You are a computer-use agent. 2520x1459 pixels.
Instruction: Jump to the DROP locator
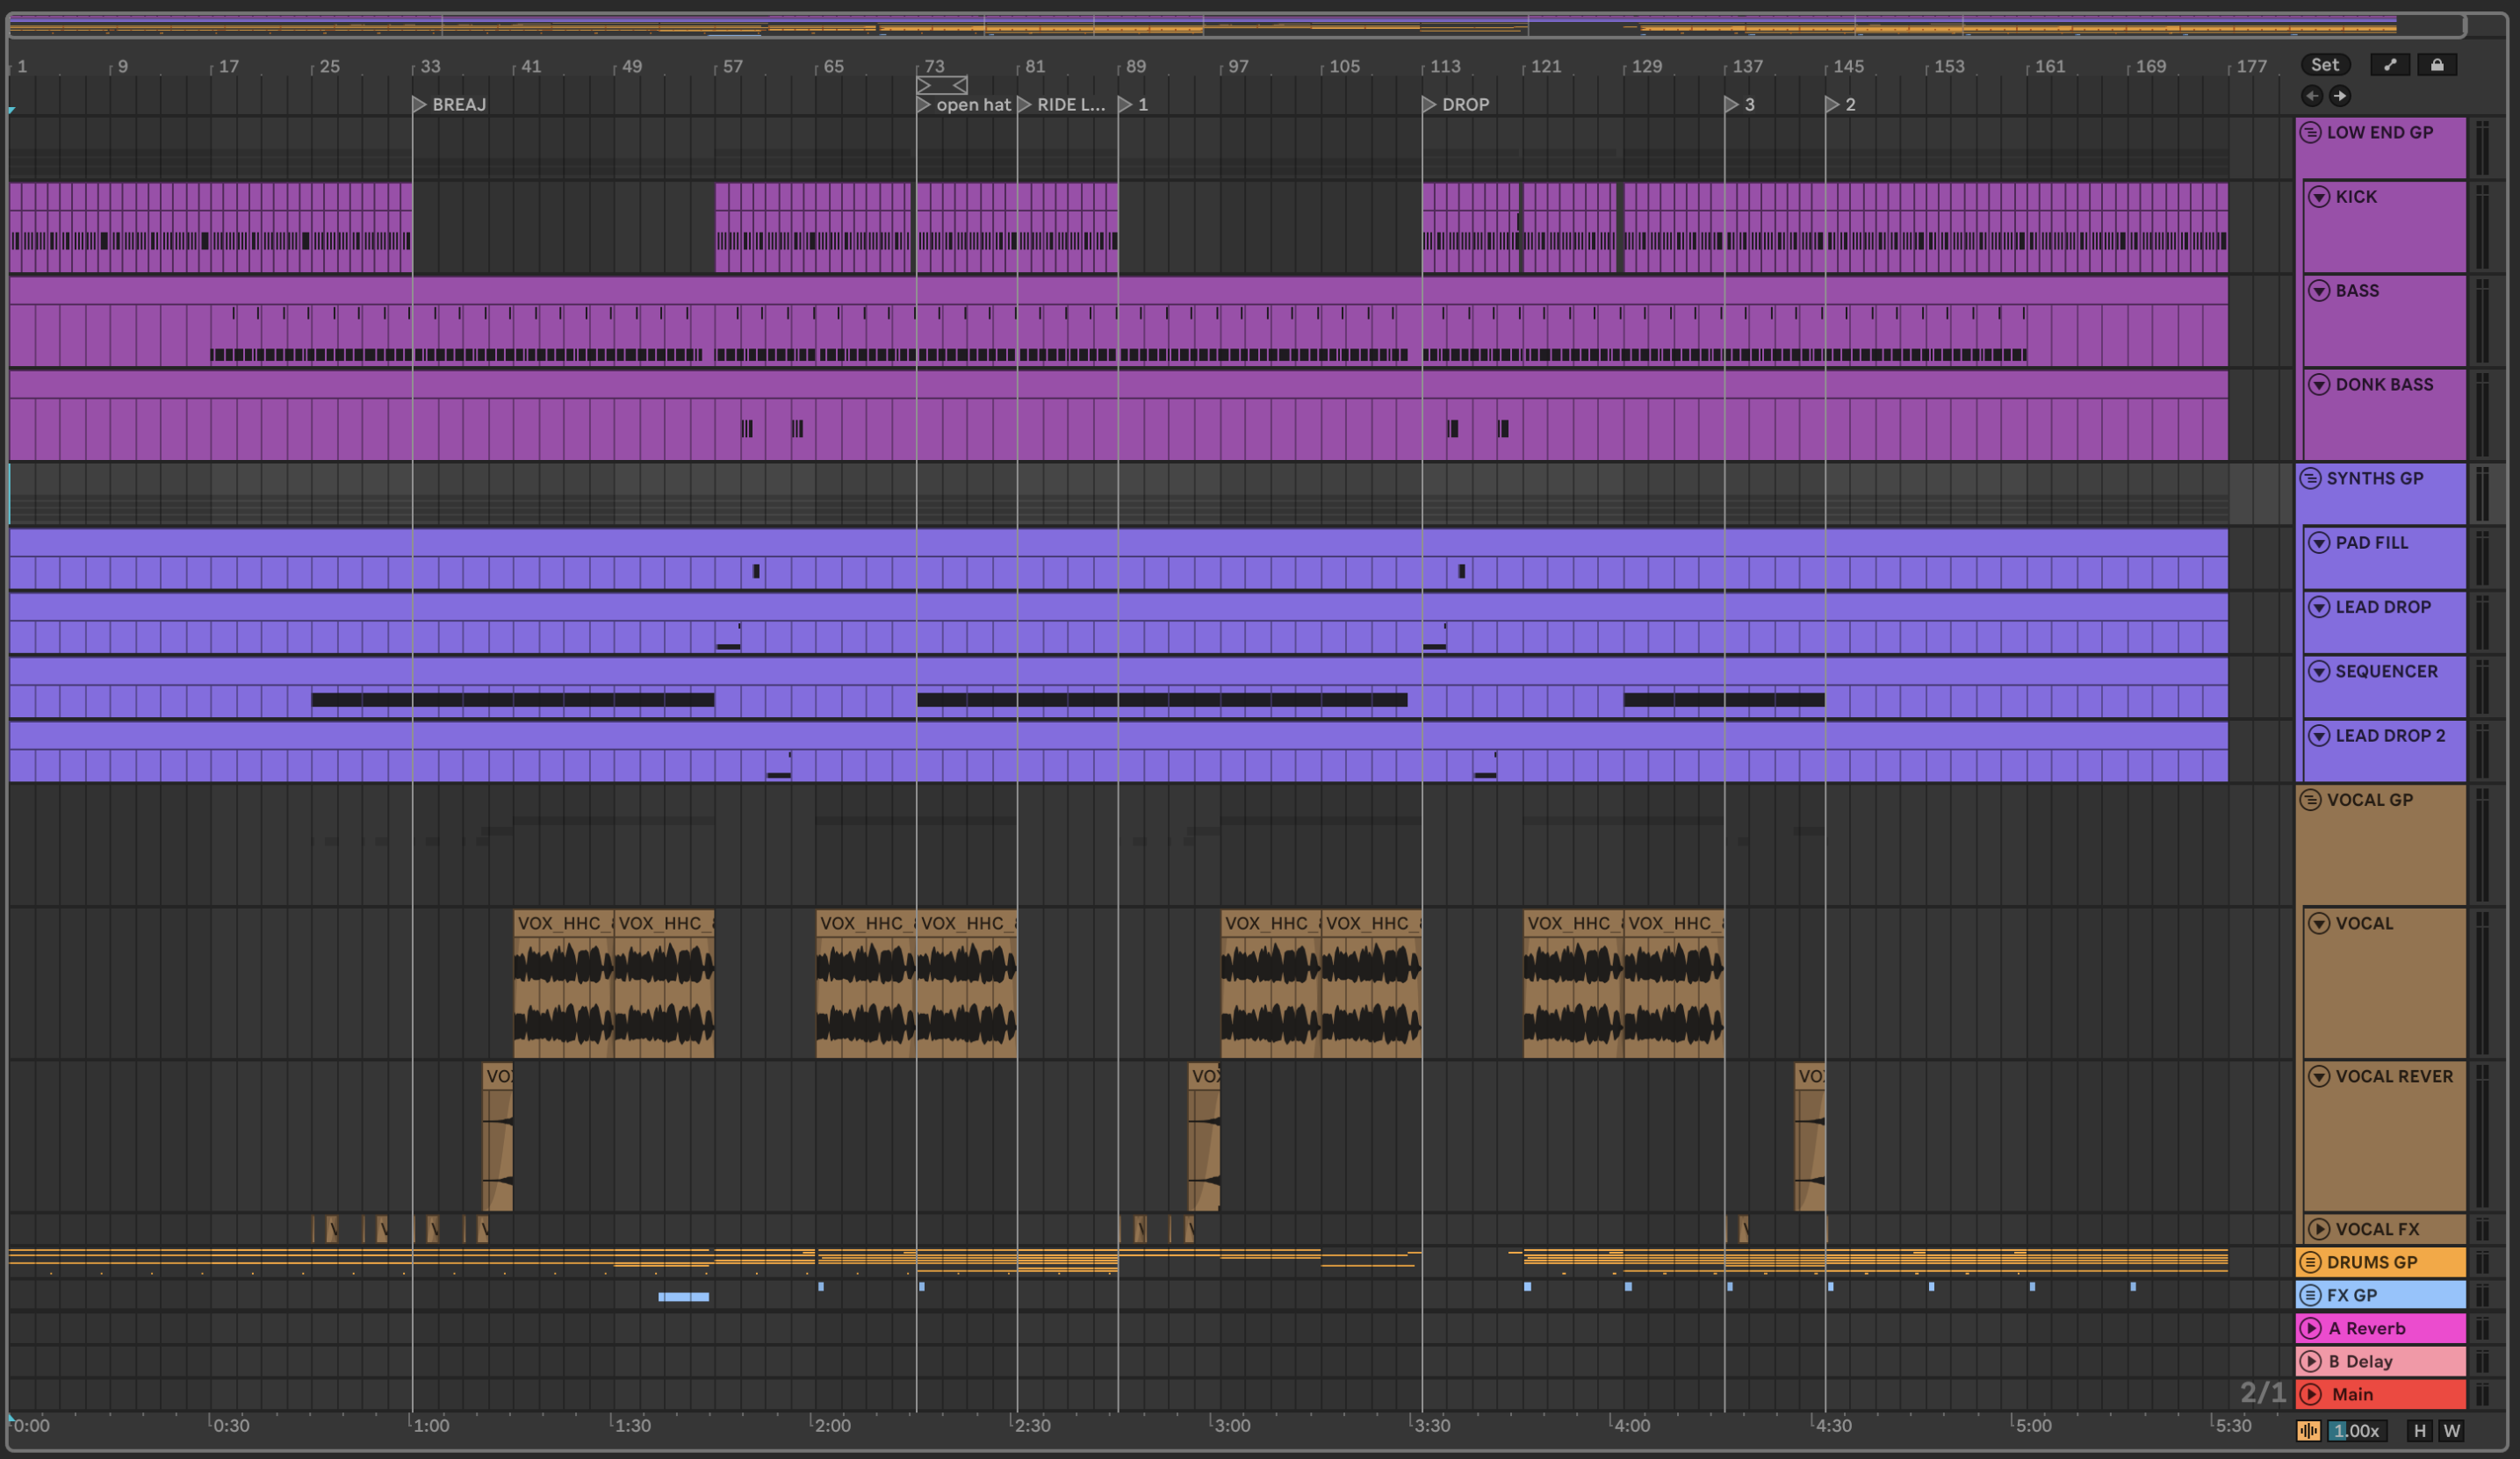click(1456, 104)
